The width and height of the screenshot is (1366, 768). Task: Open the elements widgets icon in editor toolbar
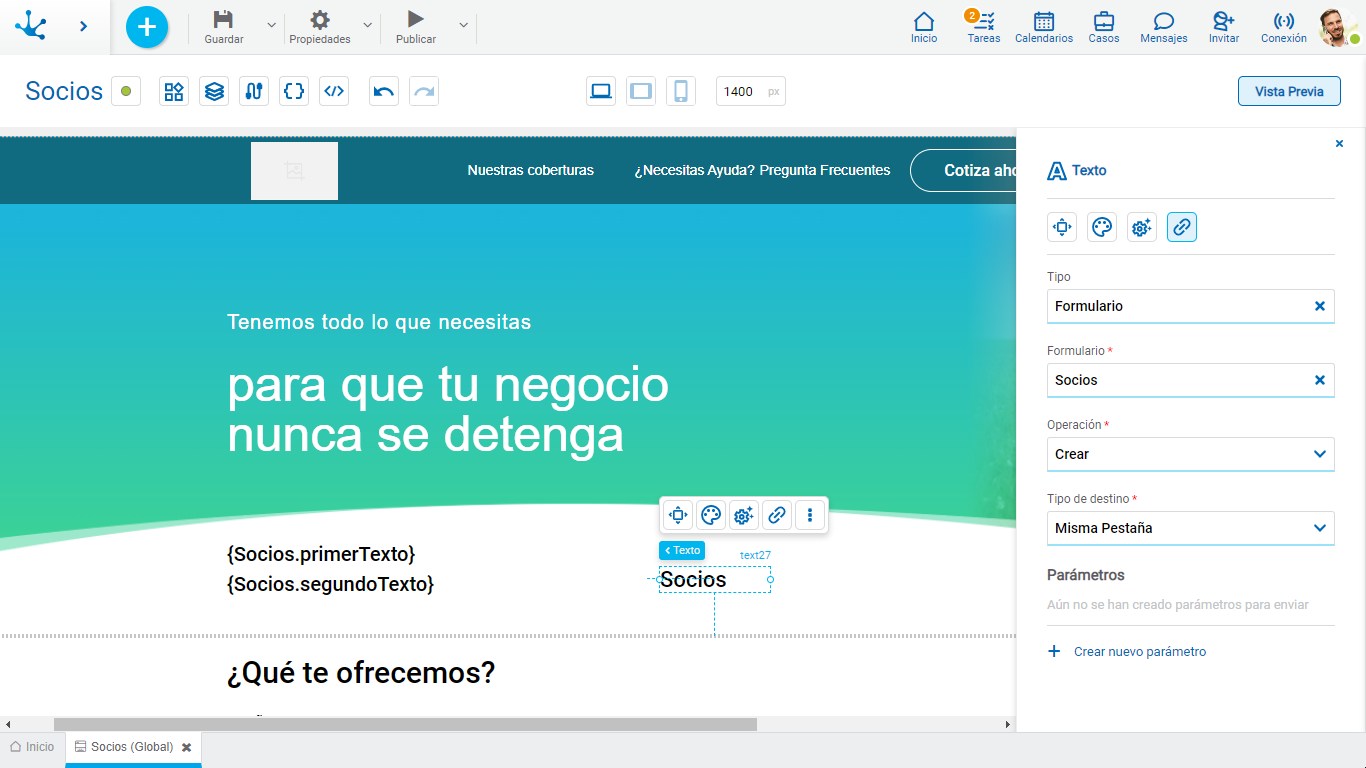(174, 91)
